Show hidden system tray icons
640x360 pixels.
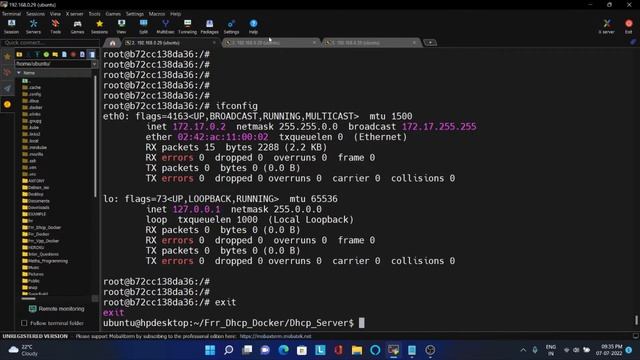[x=523, y=350]
